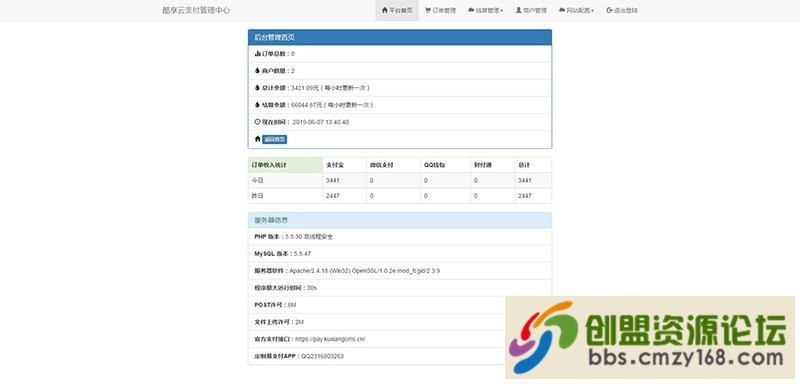
Task: Click the cloud icon beside 网站配置
Action: pos(562,10)
